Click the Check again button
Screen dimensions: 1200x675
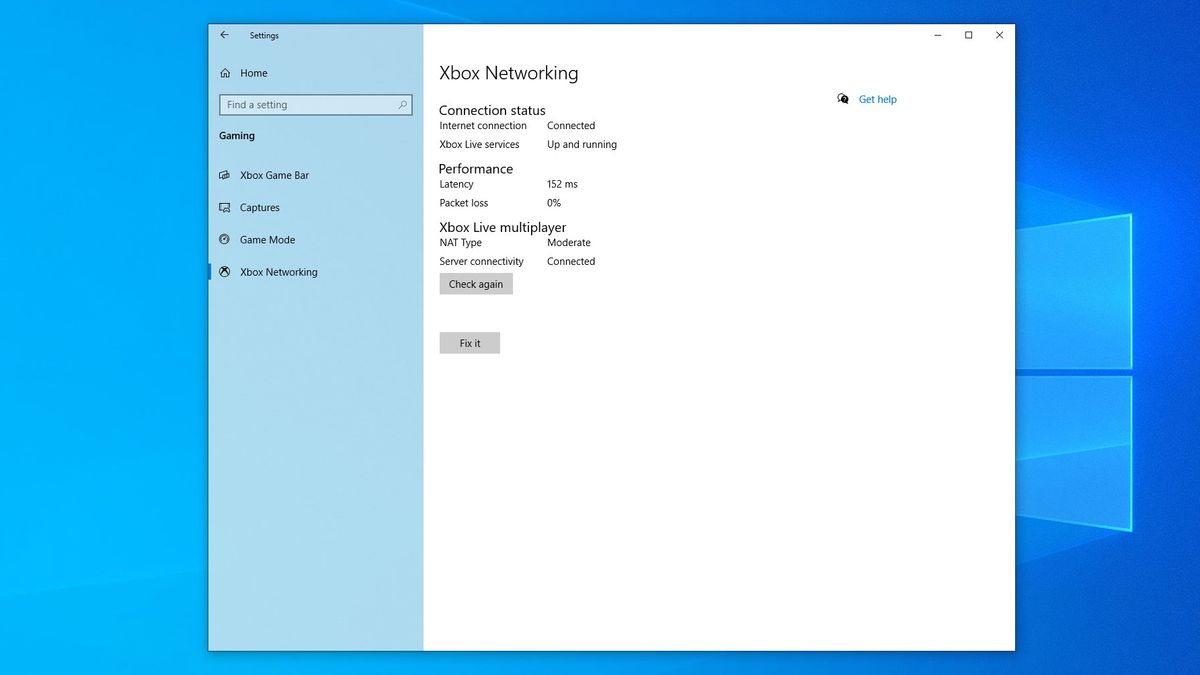coord(476,284)
